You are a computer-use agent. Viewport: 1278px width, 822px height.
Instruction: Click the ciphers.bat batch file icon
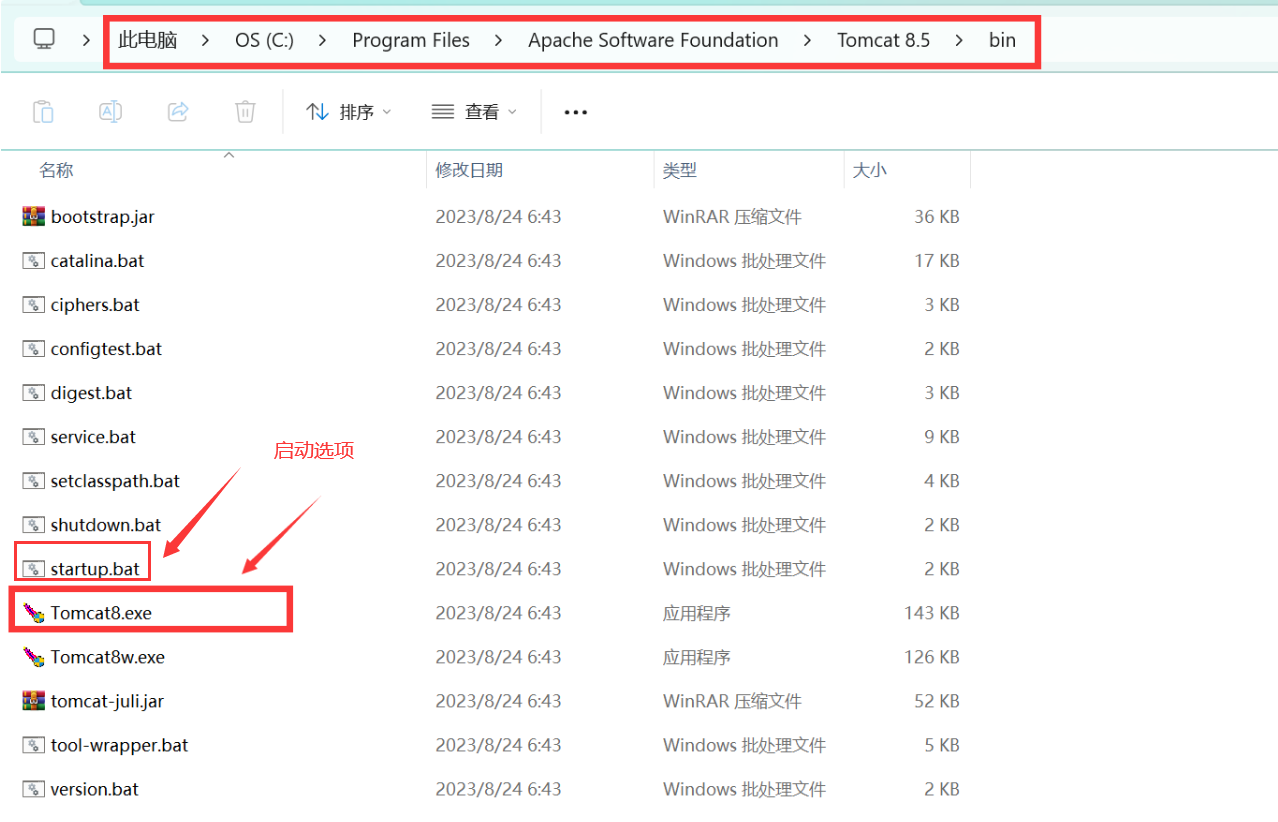tap(34, 304)
